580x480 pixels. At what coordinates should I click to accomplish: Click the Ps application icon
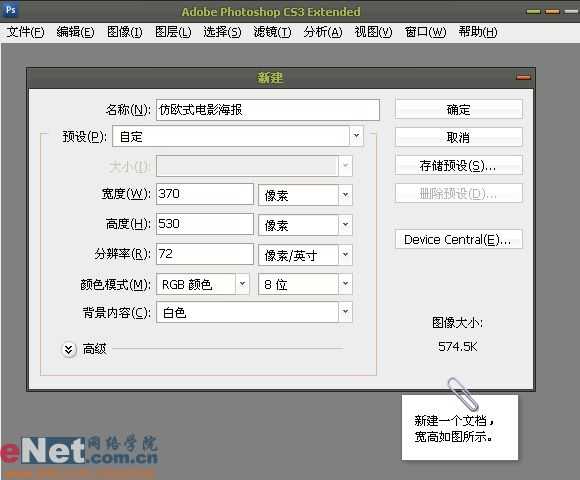(x=10, y=9)
